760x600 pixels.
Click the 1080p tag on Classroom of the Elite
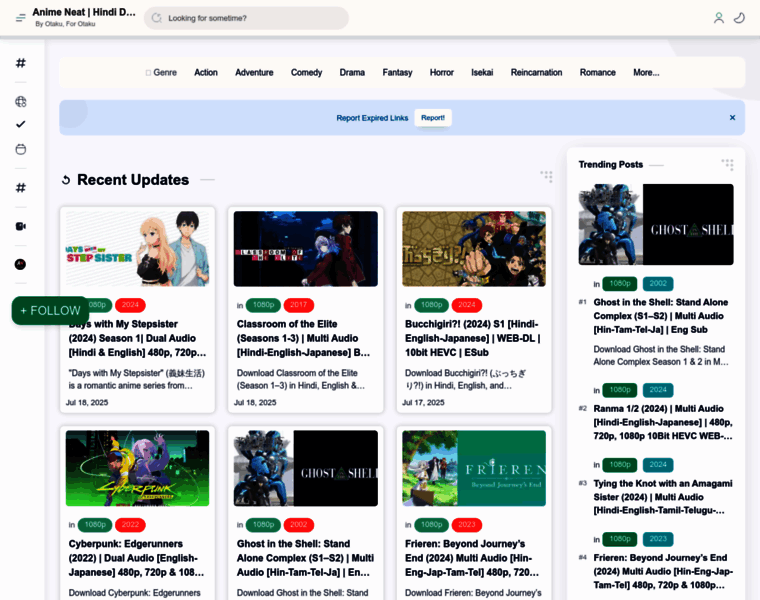tap(263, 305)
